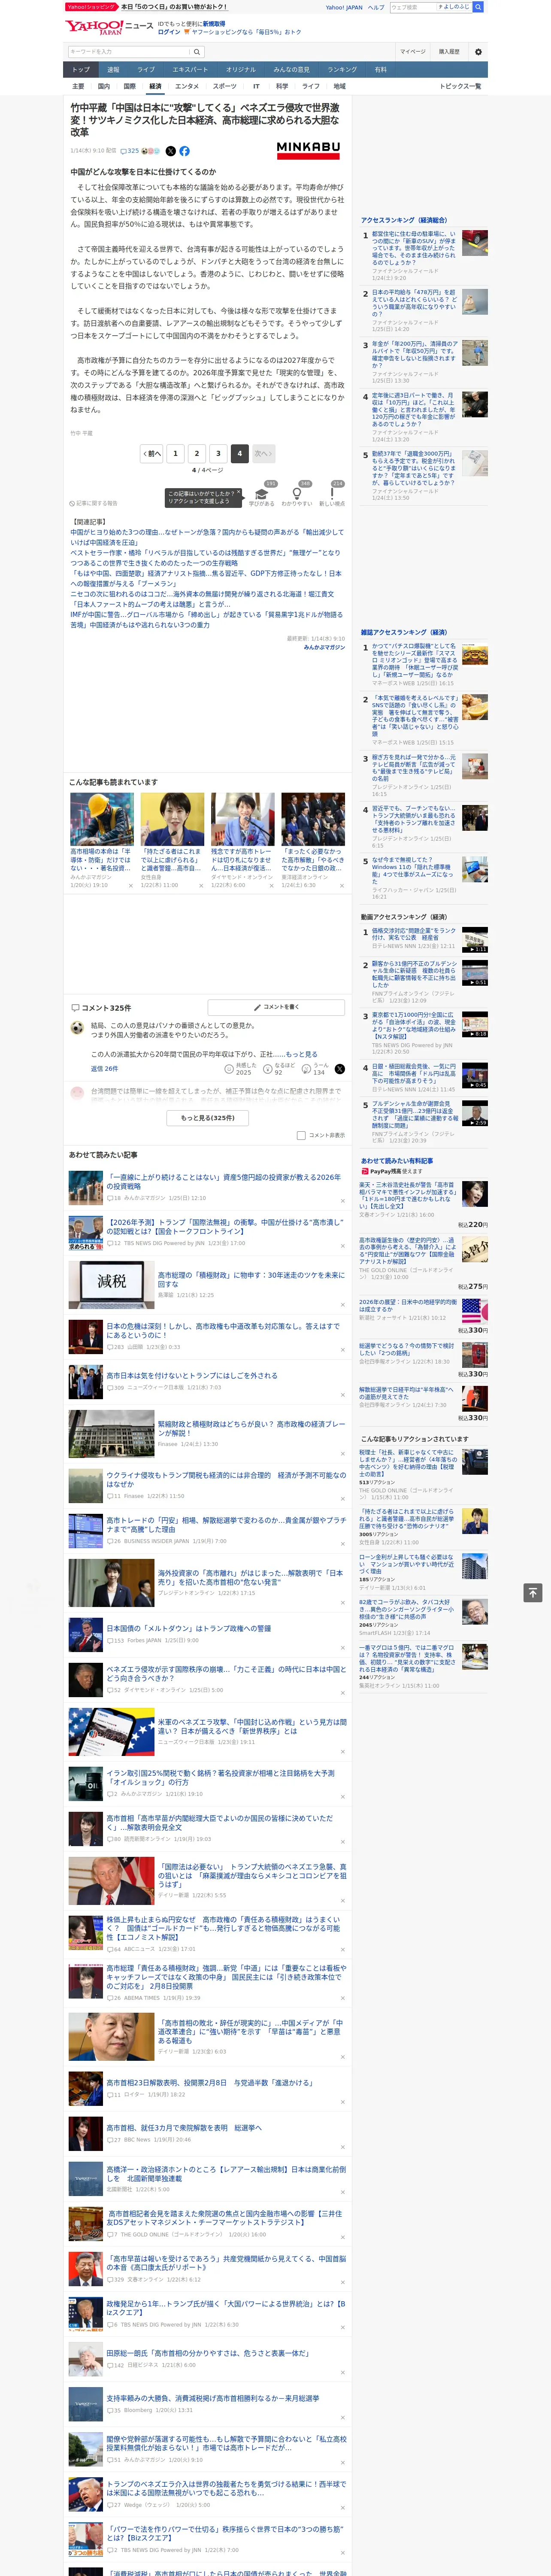Image resolution: width=551 pixels, height=2576 pixels.
Task: Select the 速報 tab
Action: click(113, 70)
